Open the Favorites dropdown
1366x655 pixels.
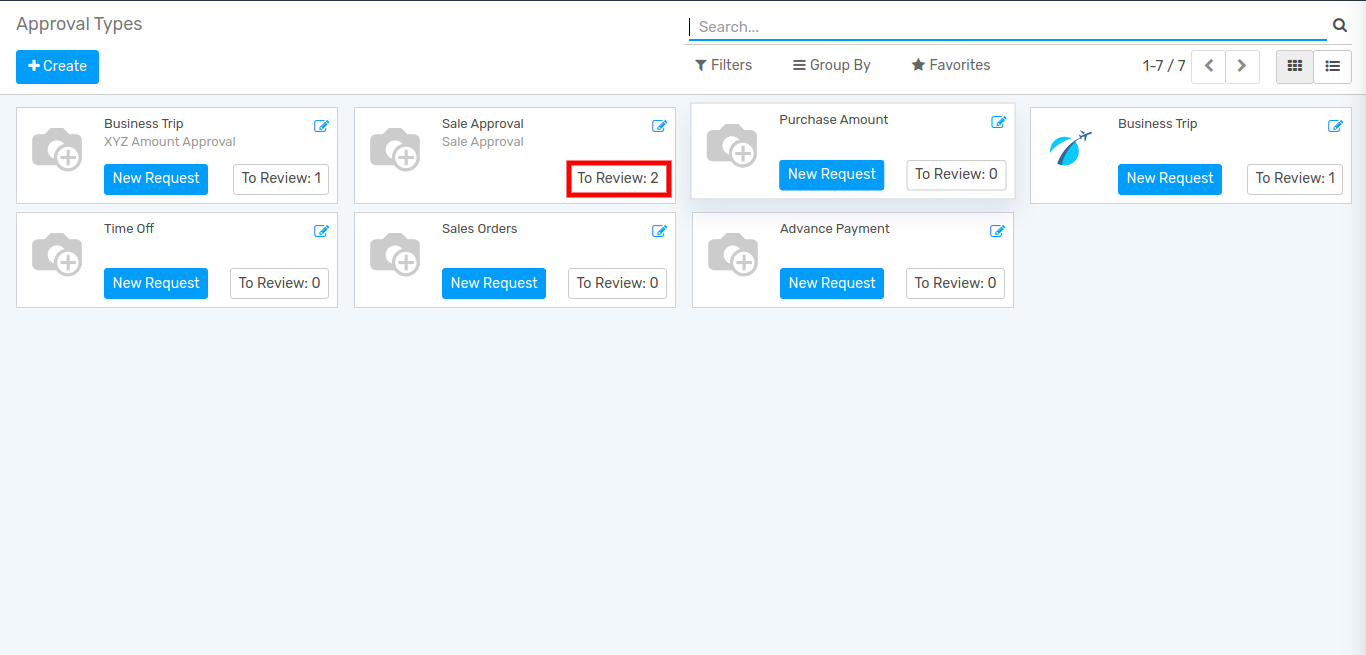pyautogui.click(x=950, y=65)
